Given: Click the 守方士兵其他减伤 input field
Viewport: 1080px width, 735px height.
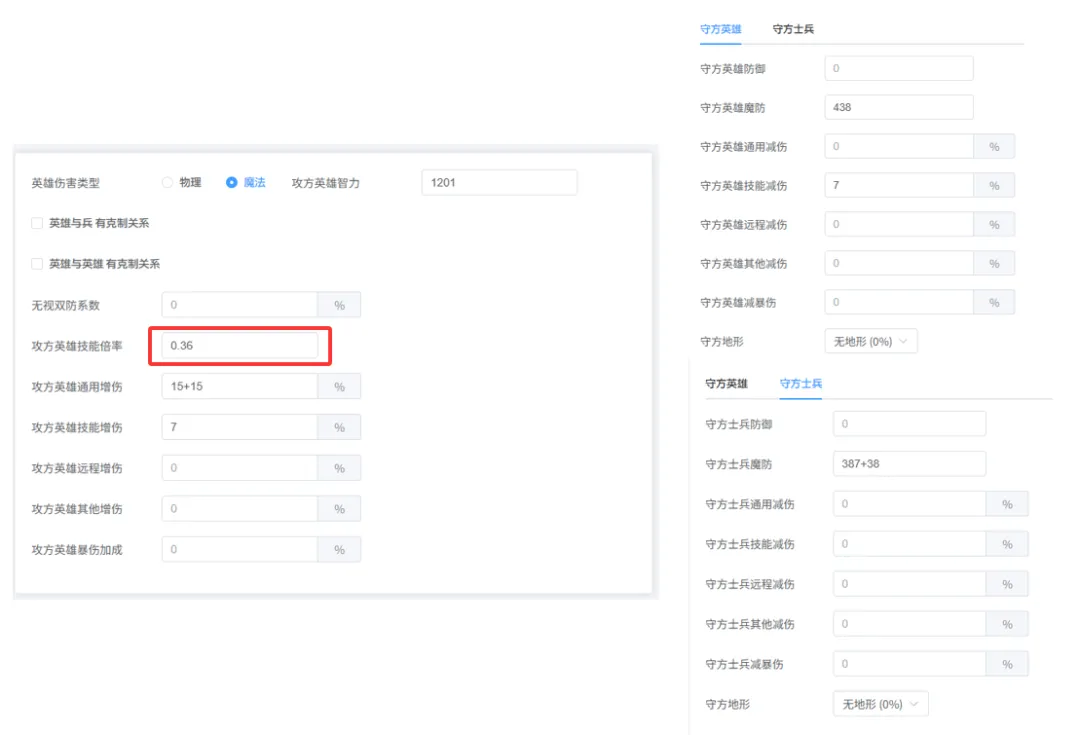Looking at the screenshot, I should [909, 623].
